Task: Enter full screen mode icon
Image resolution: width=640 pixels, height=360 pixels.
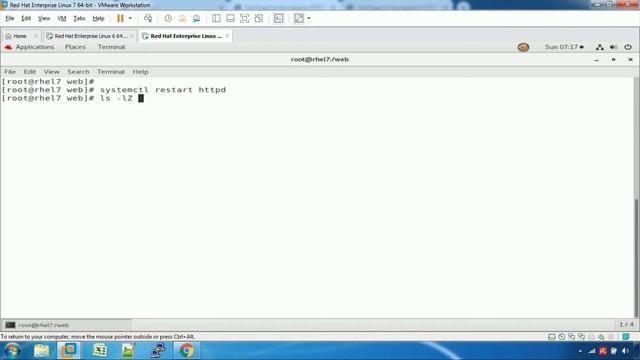Action: (244, 18)
